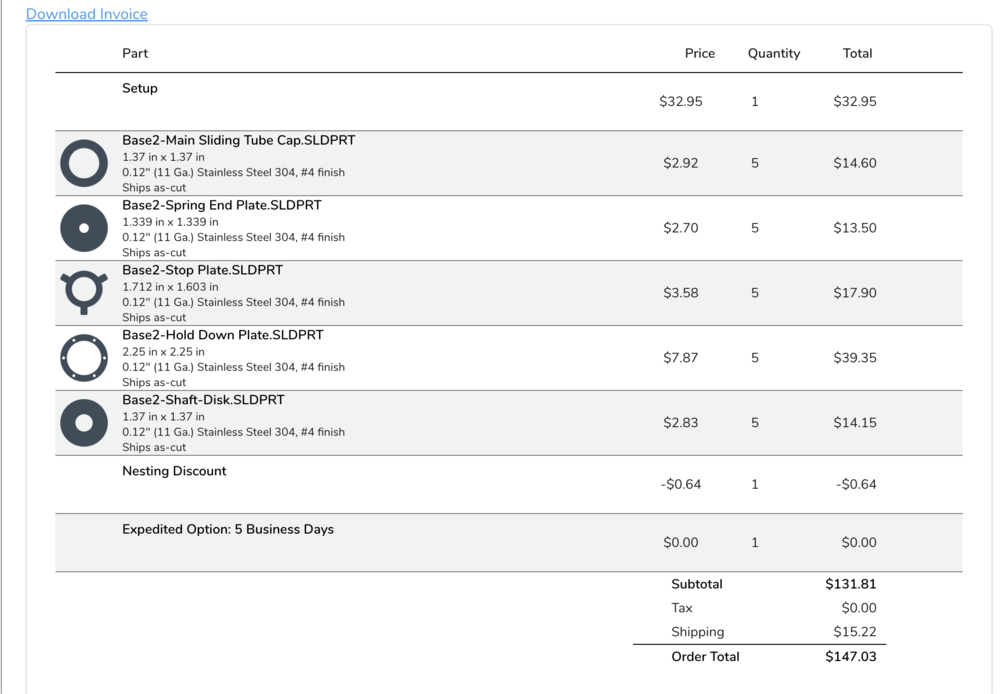
Task: Click the Part column header
Action: (x=135, y=53)
